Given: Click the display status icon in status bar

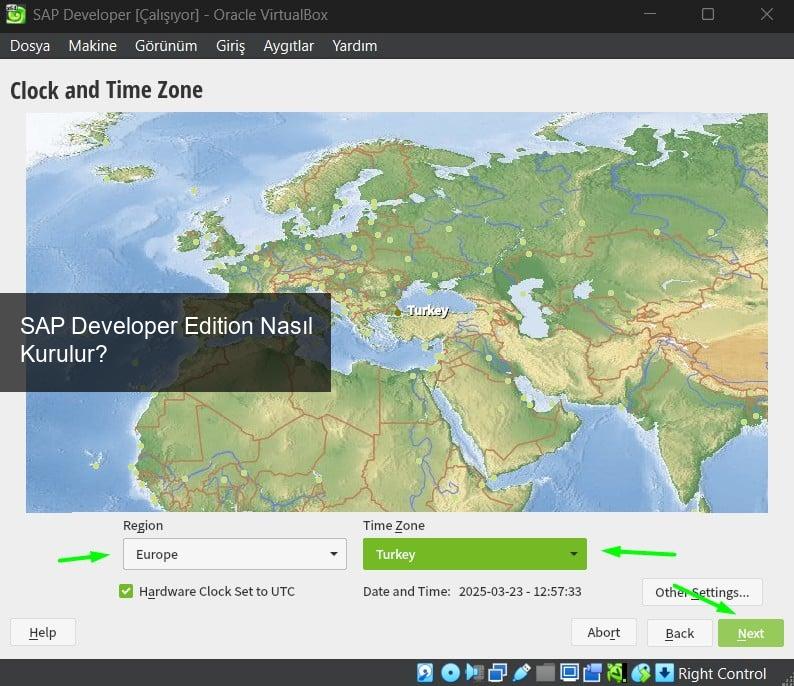Looking at the screenshot, I should coord(570,673).
